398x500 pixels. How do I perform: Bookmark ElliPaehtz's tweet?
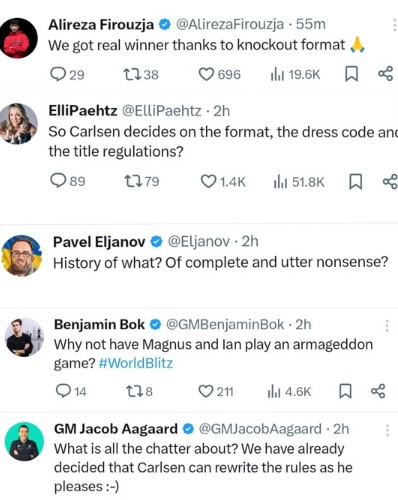point(355,182)
